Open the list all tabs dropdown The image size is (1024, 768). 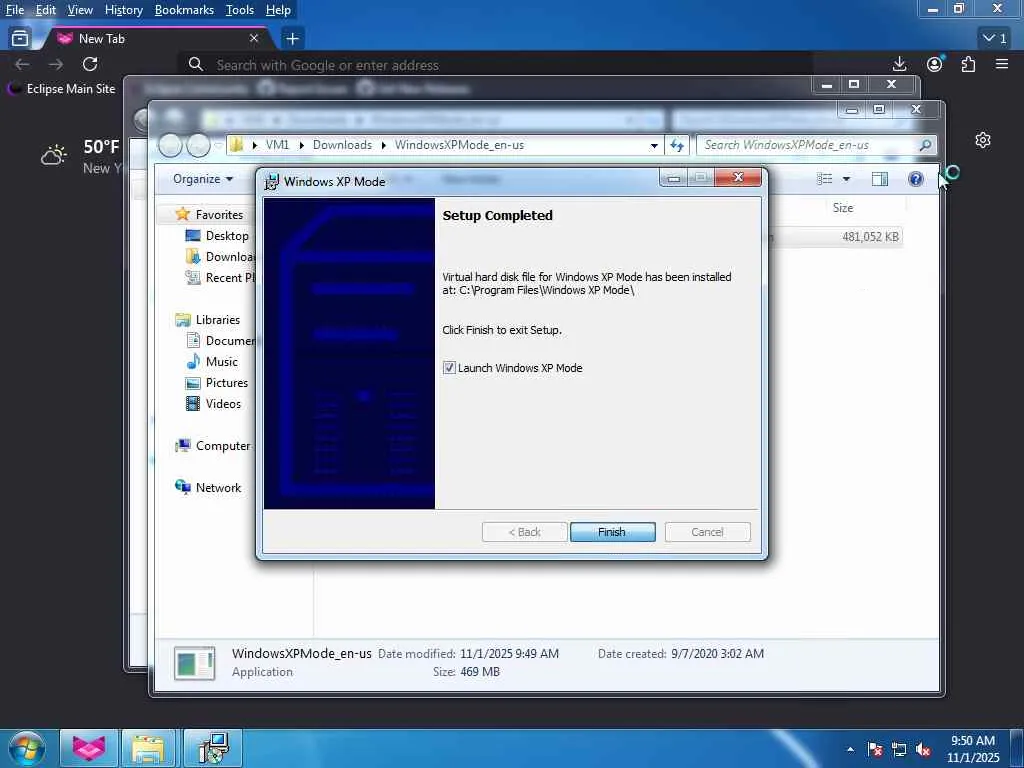pos(995,39)
